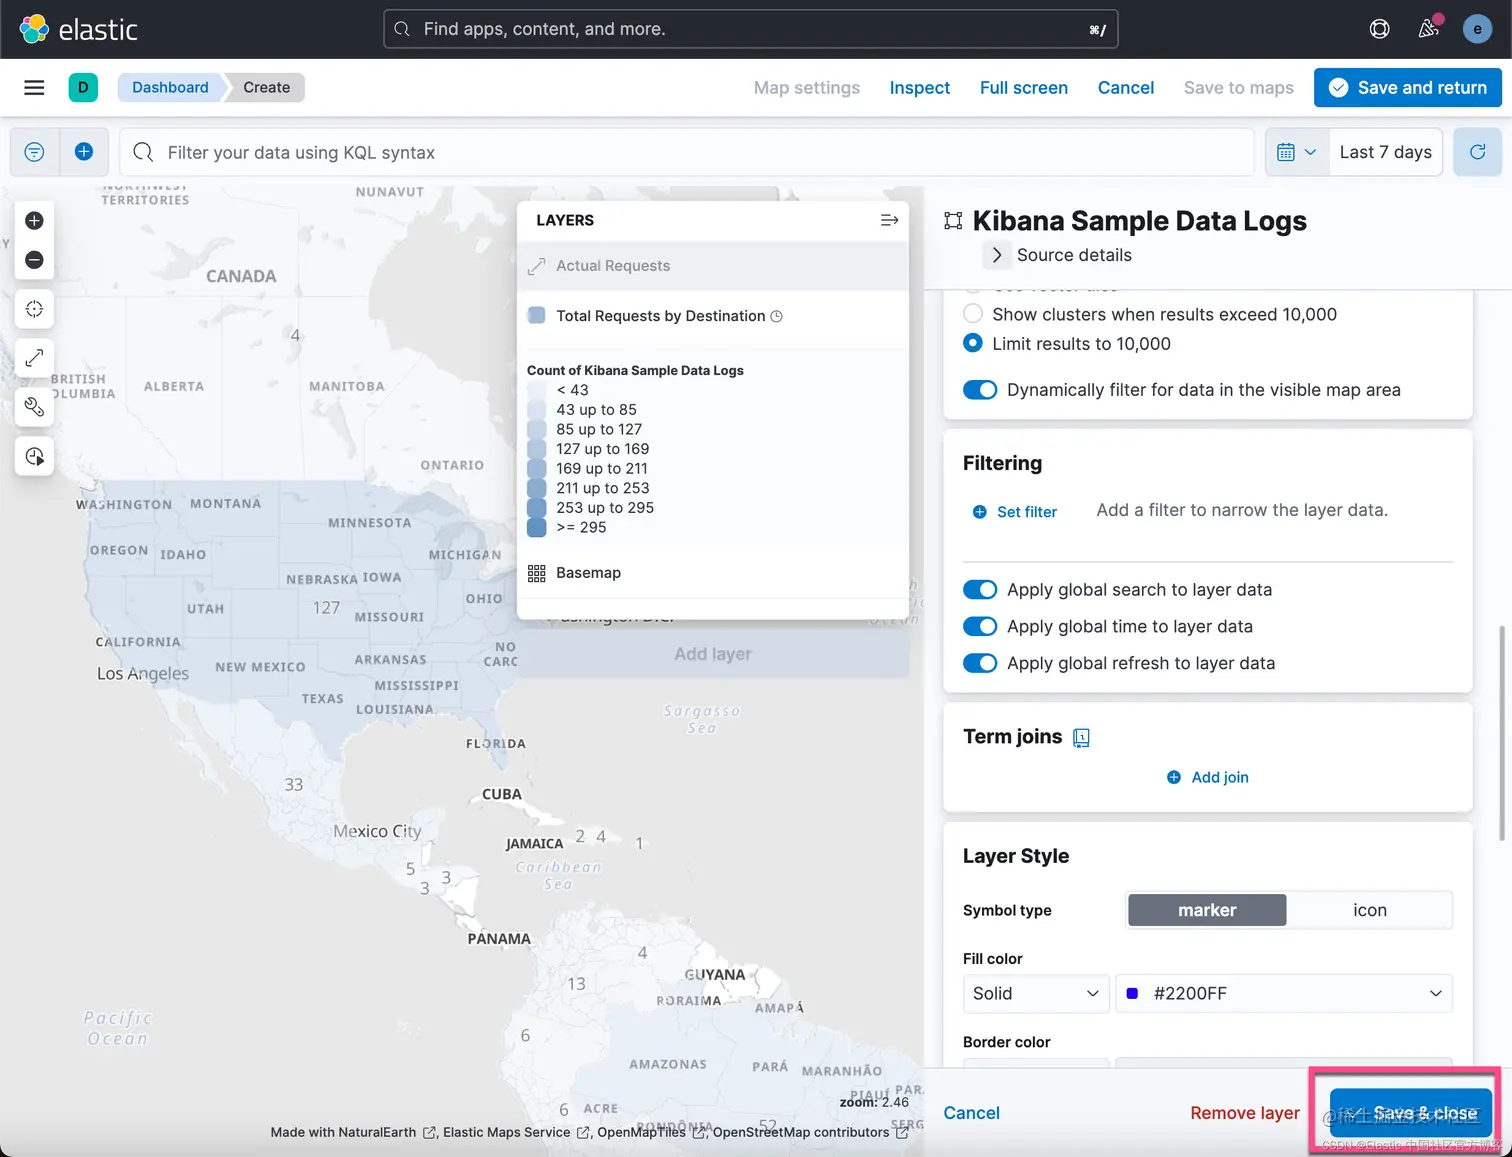Zoom in on the map
This screenshot has width=1512, height=1157.
click(x=34, y=220)
